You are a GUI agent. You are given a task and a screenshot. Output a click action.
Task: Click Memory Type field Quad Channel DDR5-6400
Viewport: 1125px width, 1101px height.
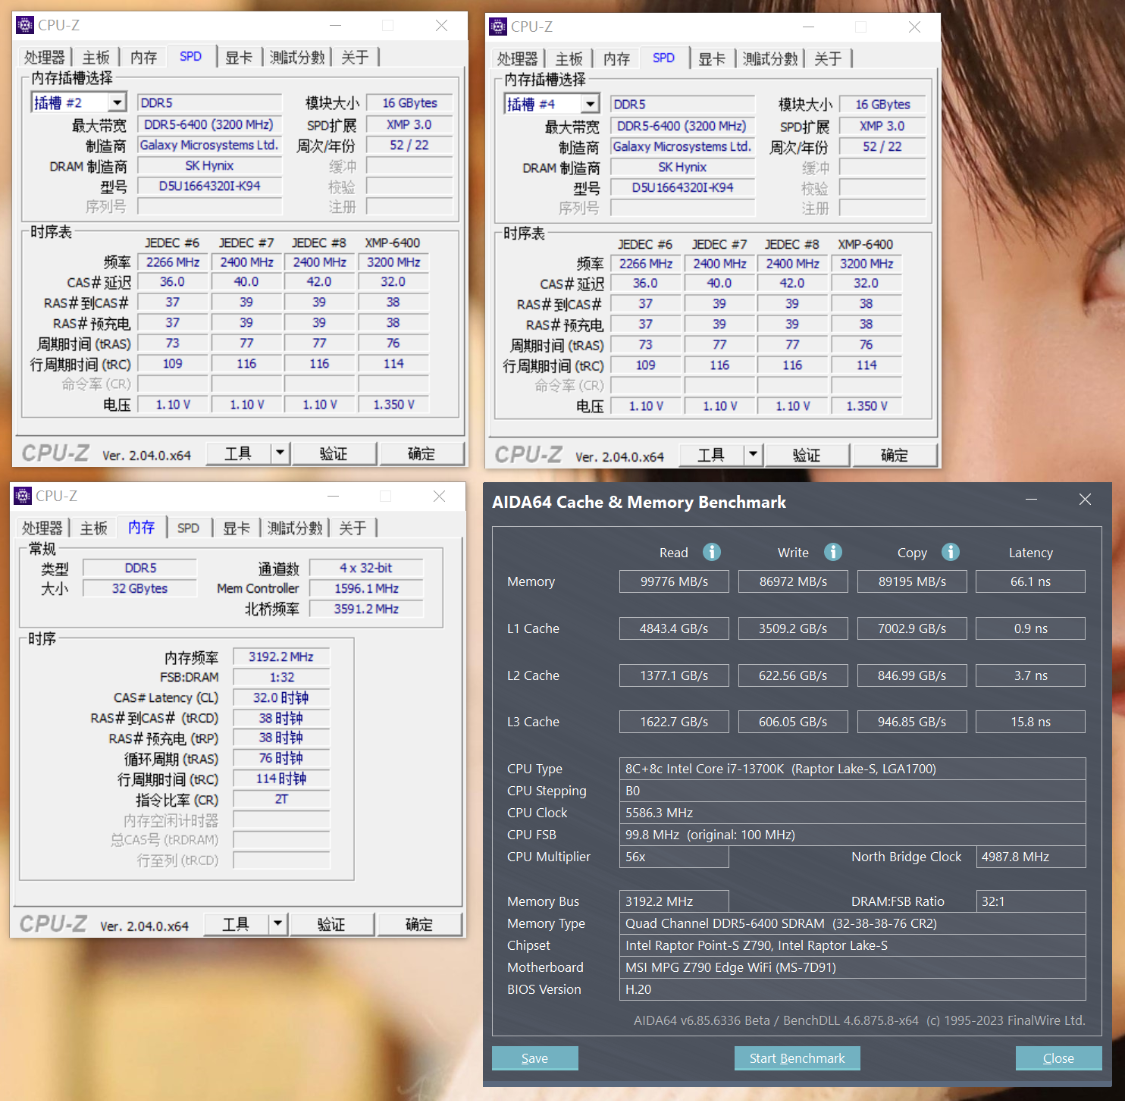pyautogui.click(x=852, y=923)
